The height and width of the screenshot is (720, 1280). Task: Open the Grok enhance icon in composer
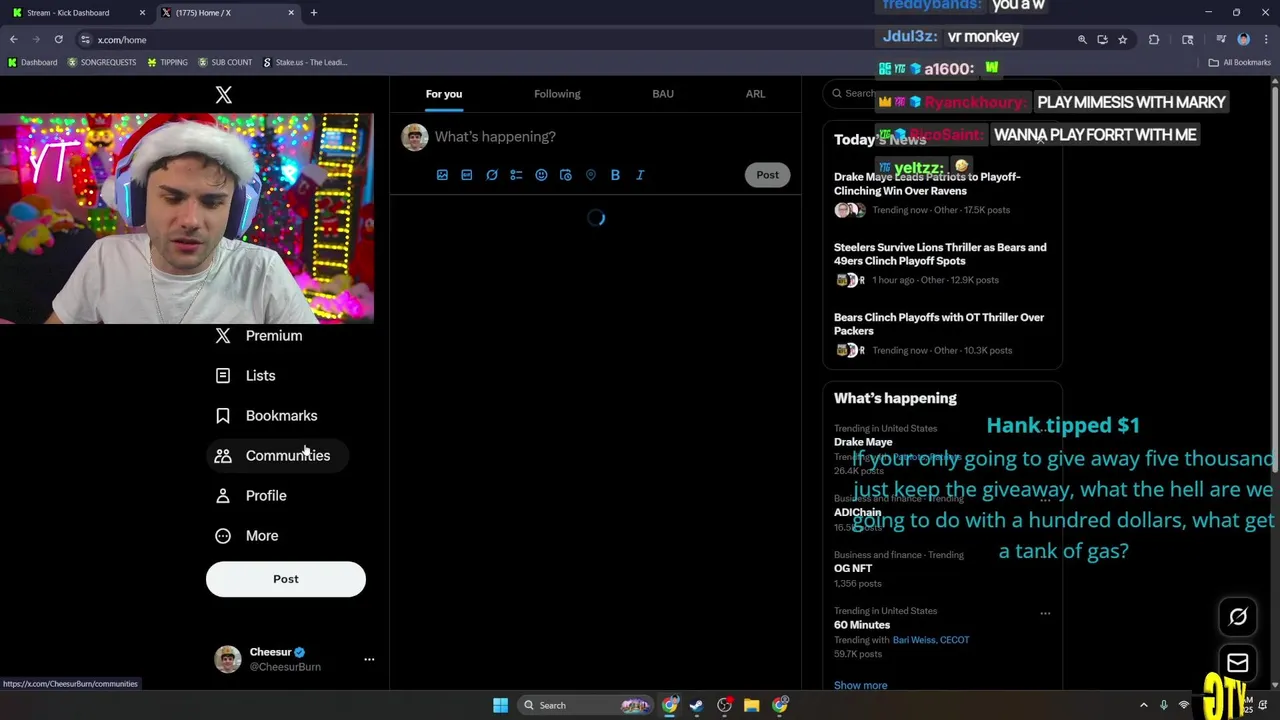coord(492,175)
